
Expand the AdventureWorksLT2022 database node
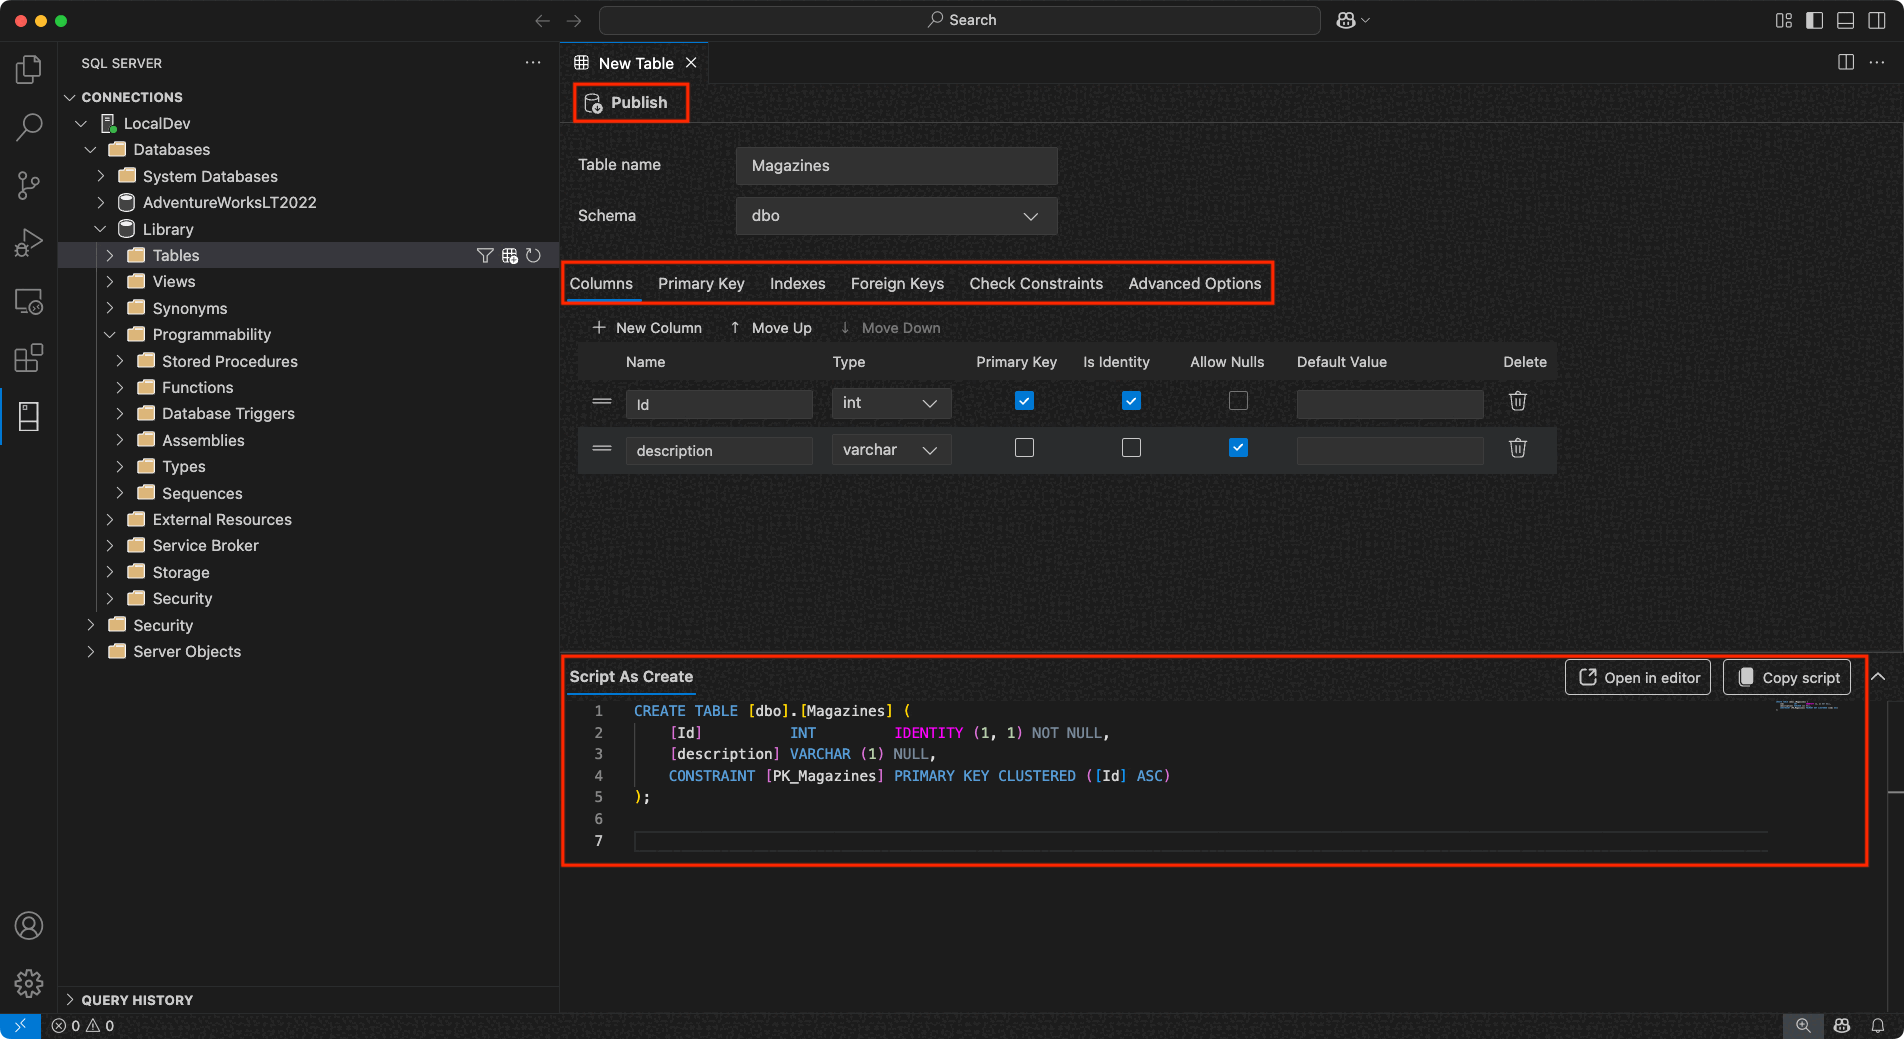coord(100,203)
